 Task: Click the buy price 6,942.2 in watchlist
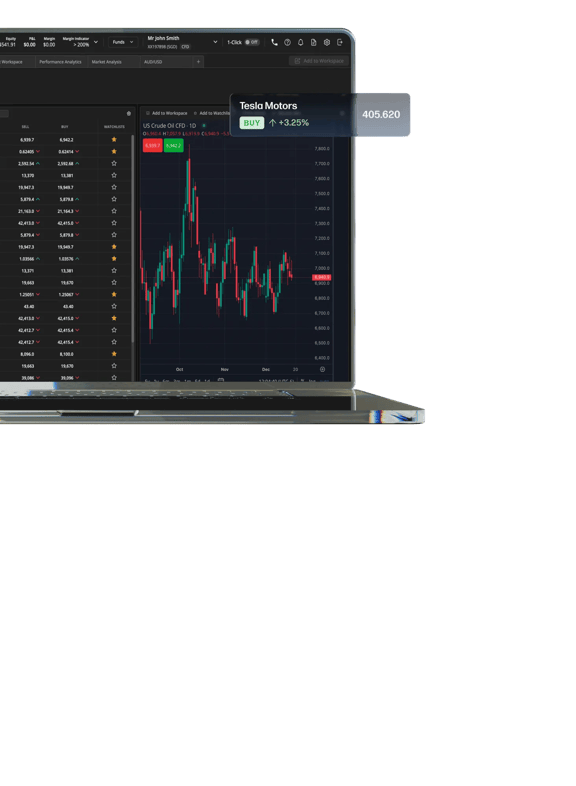66,140
